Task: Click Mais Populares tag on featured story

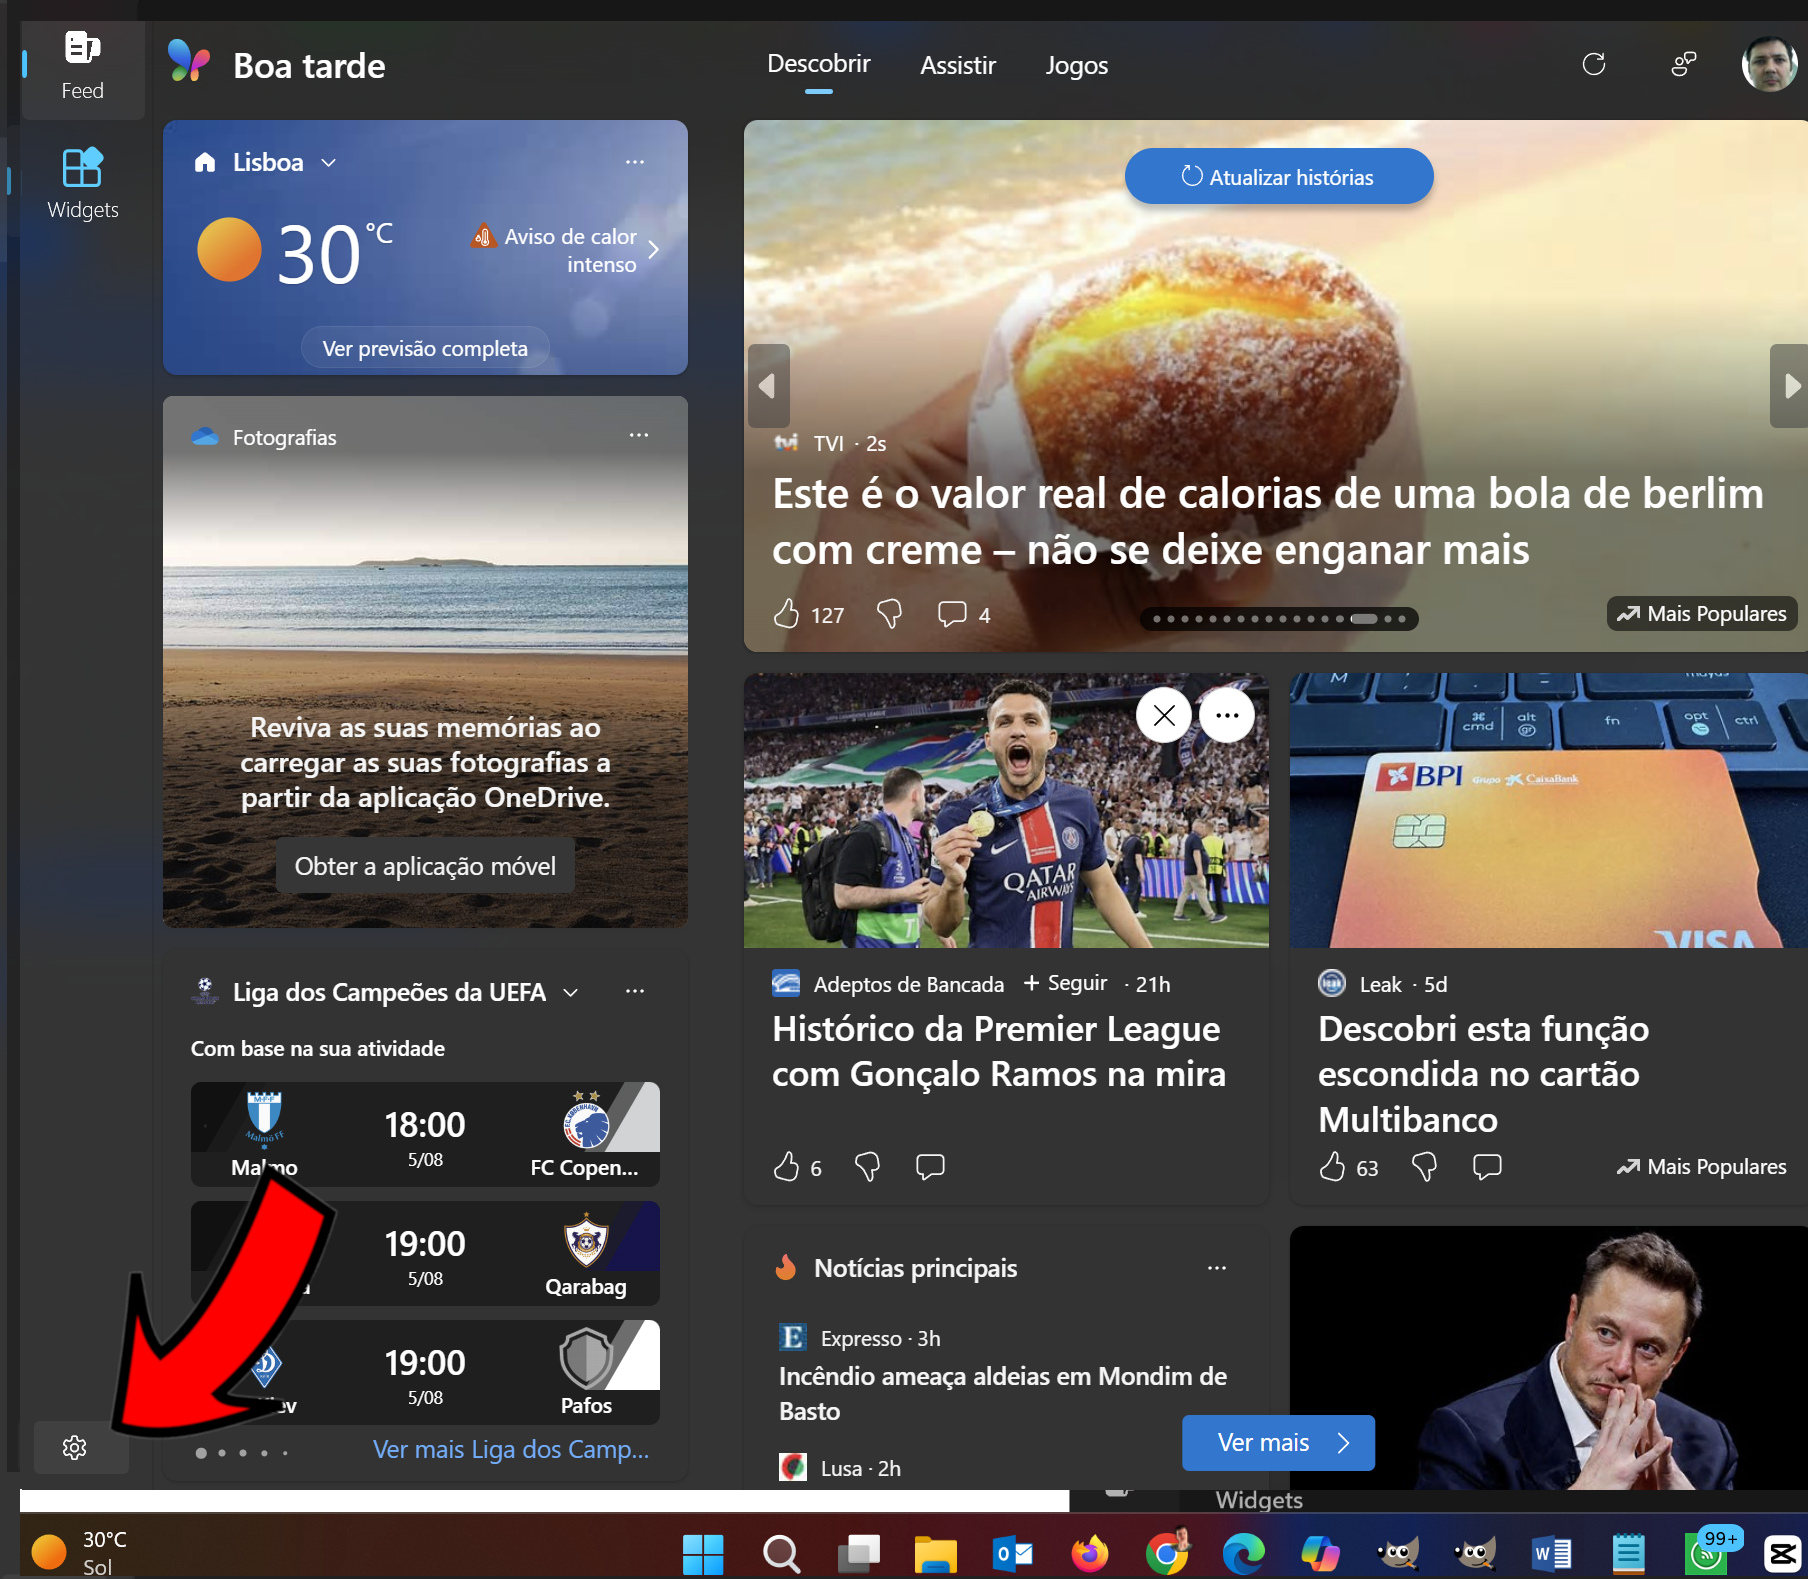Action: click(1702, 614)
